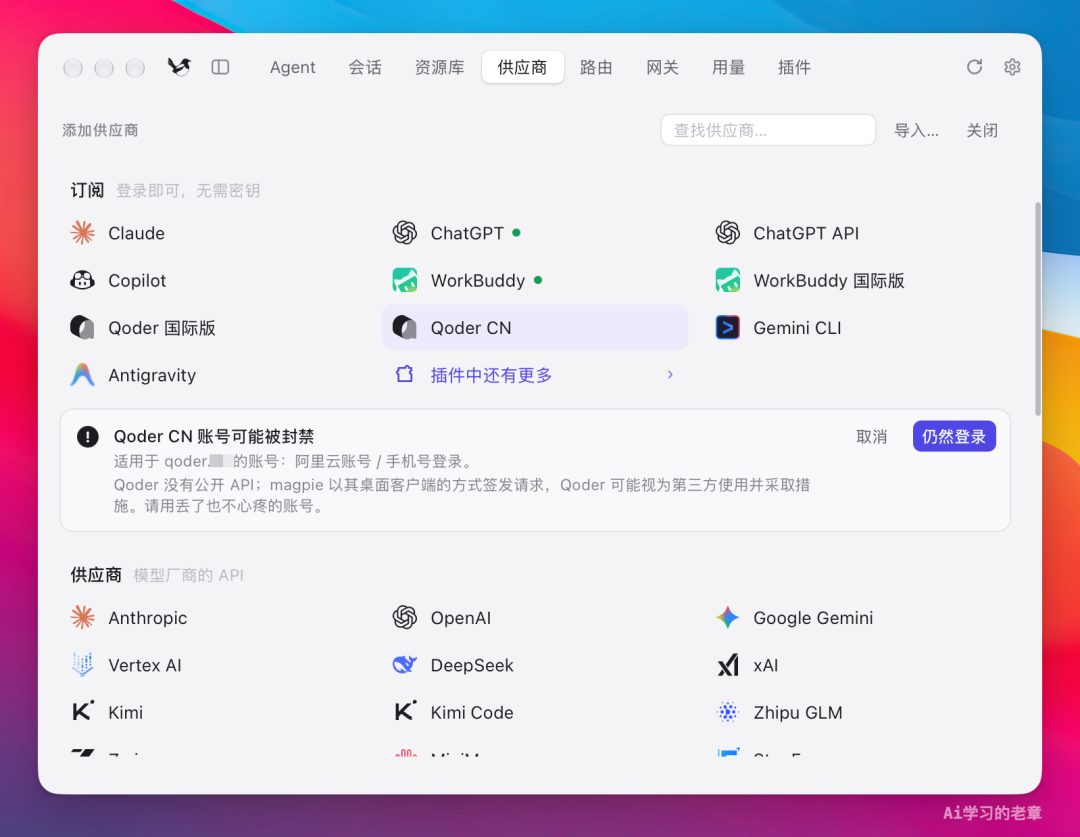Go to the 路由 tab

coord(596,67)
